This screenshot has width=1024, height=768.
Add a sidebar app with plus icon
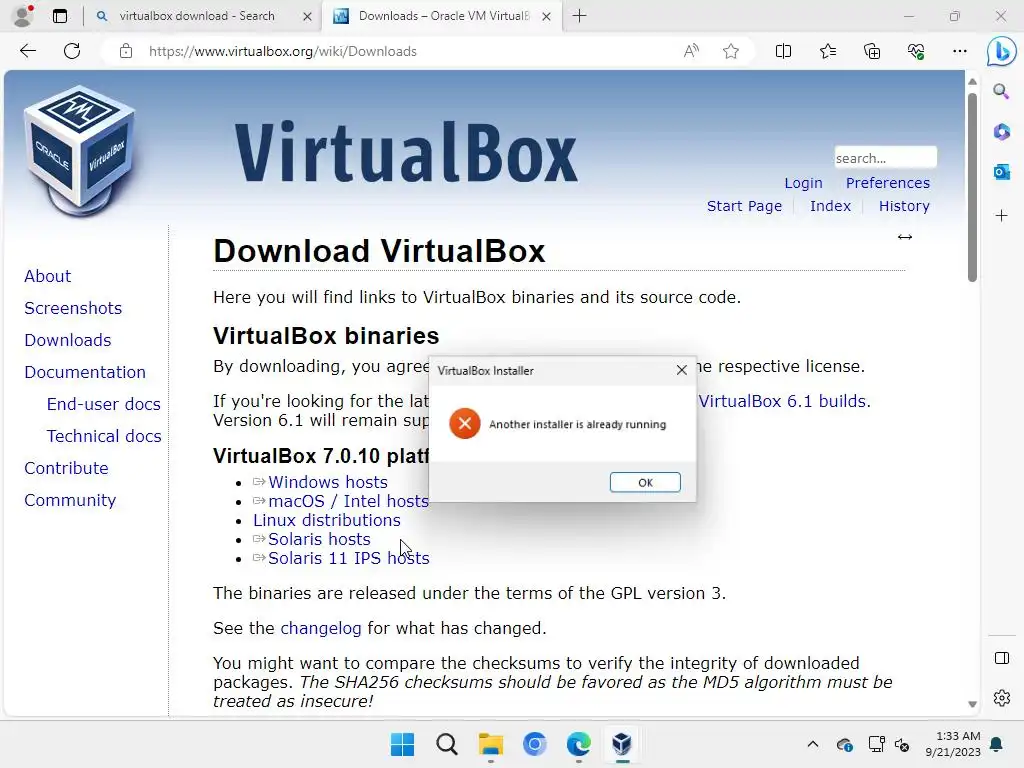(1001, 216)
